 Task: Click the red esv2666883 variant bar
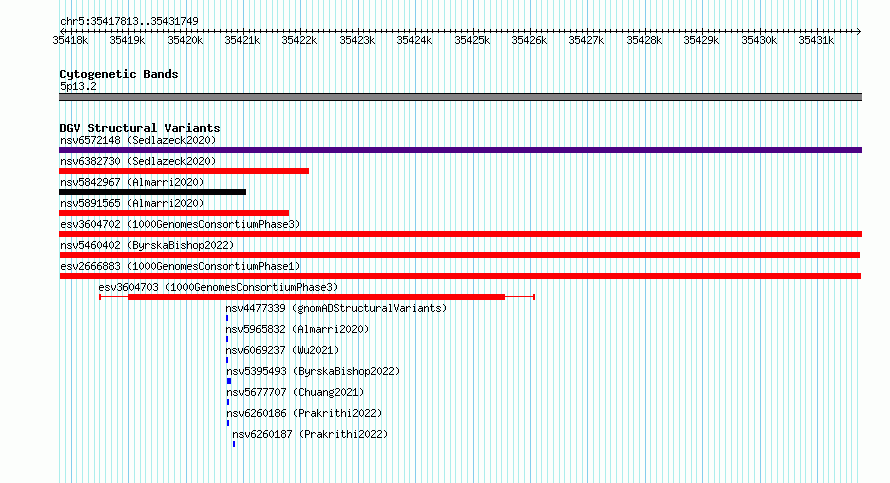click(460, 276)
